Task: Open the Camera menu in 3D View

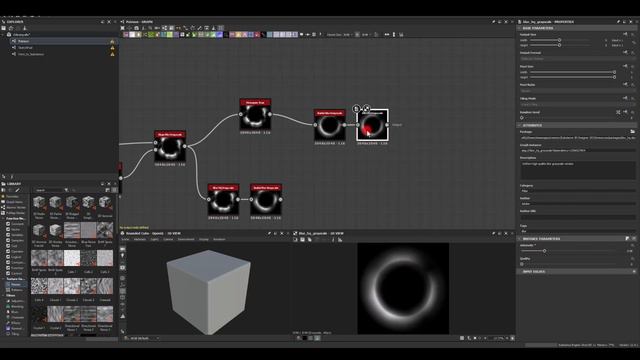Action: (x=168, y=240)
